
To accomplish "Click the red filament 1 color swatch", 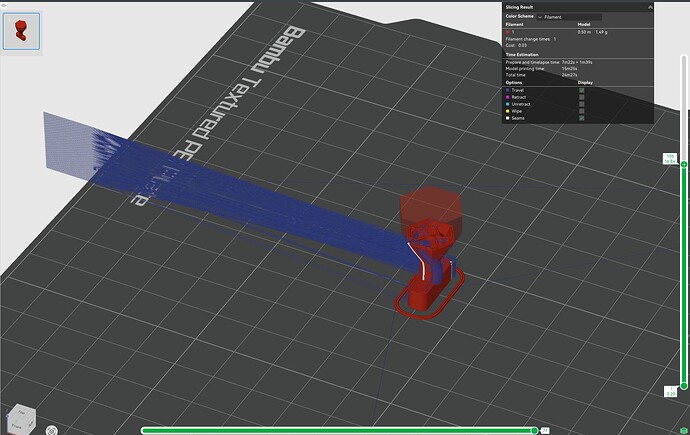I will (x=507, y=32).
